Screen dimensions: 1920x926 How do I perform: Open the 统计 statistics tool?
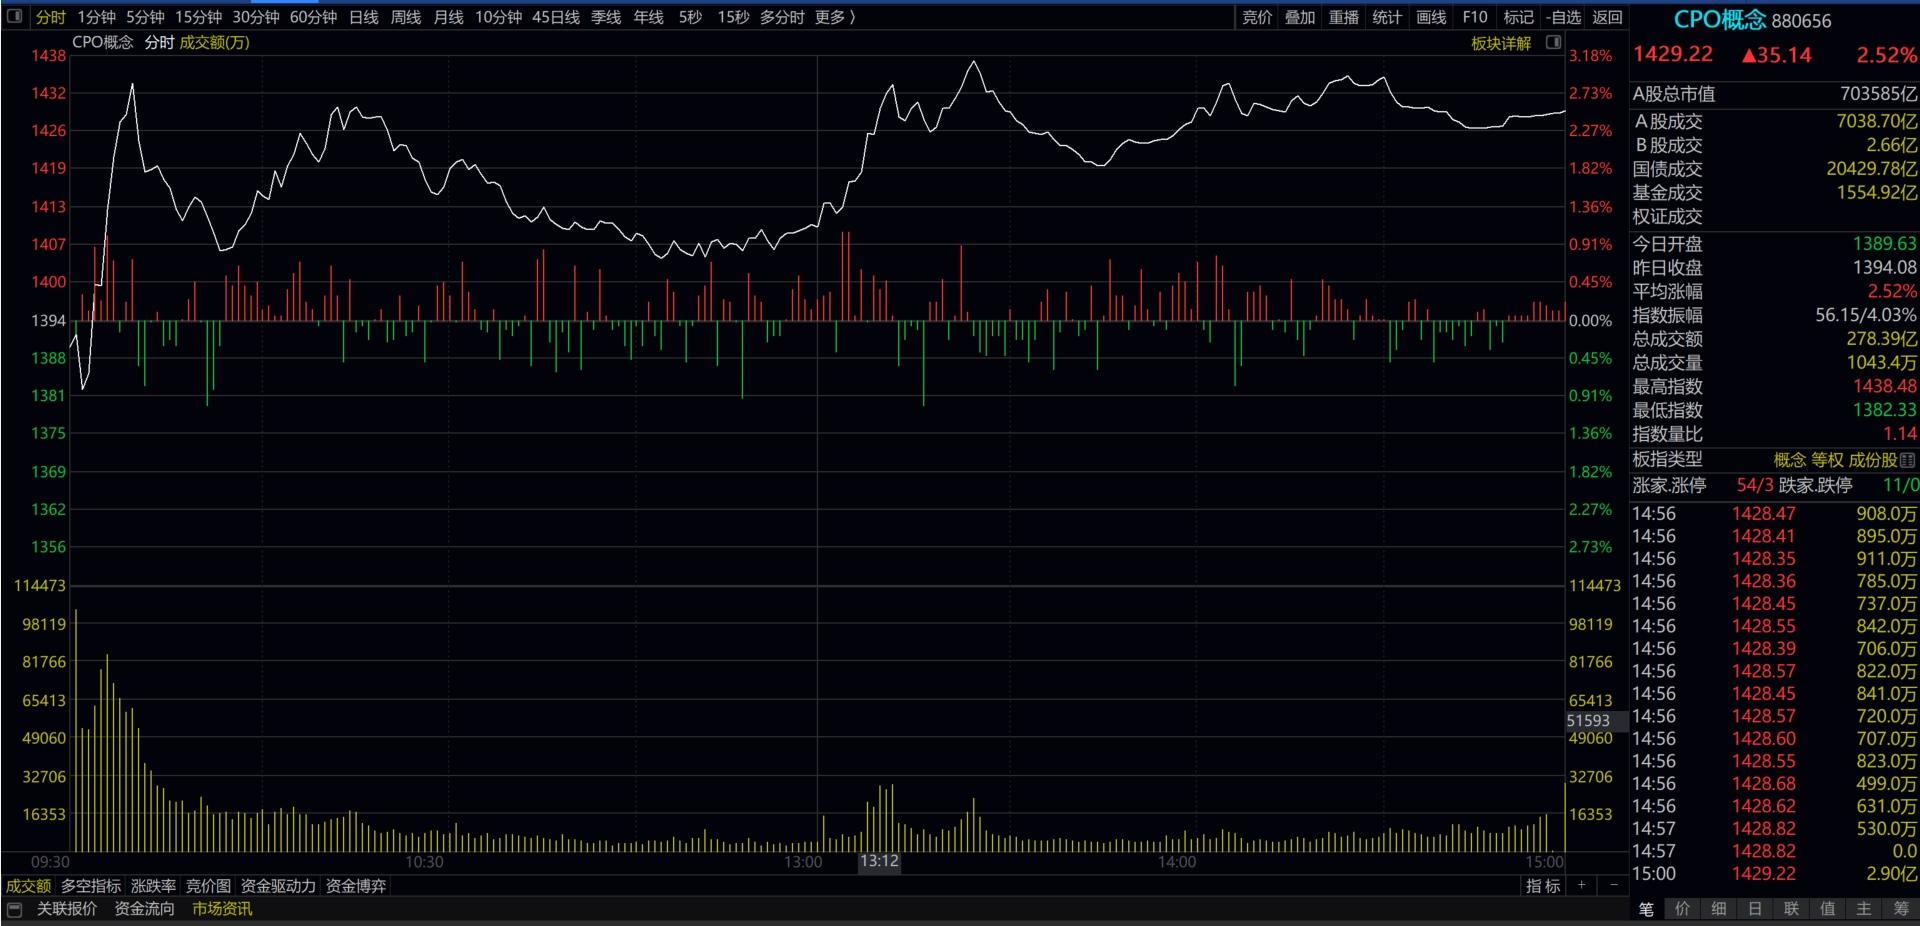point(1387,17)
